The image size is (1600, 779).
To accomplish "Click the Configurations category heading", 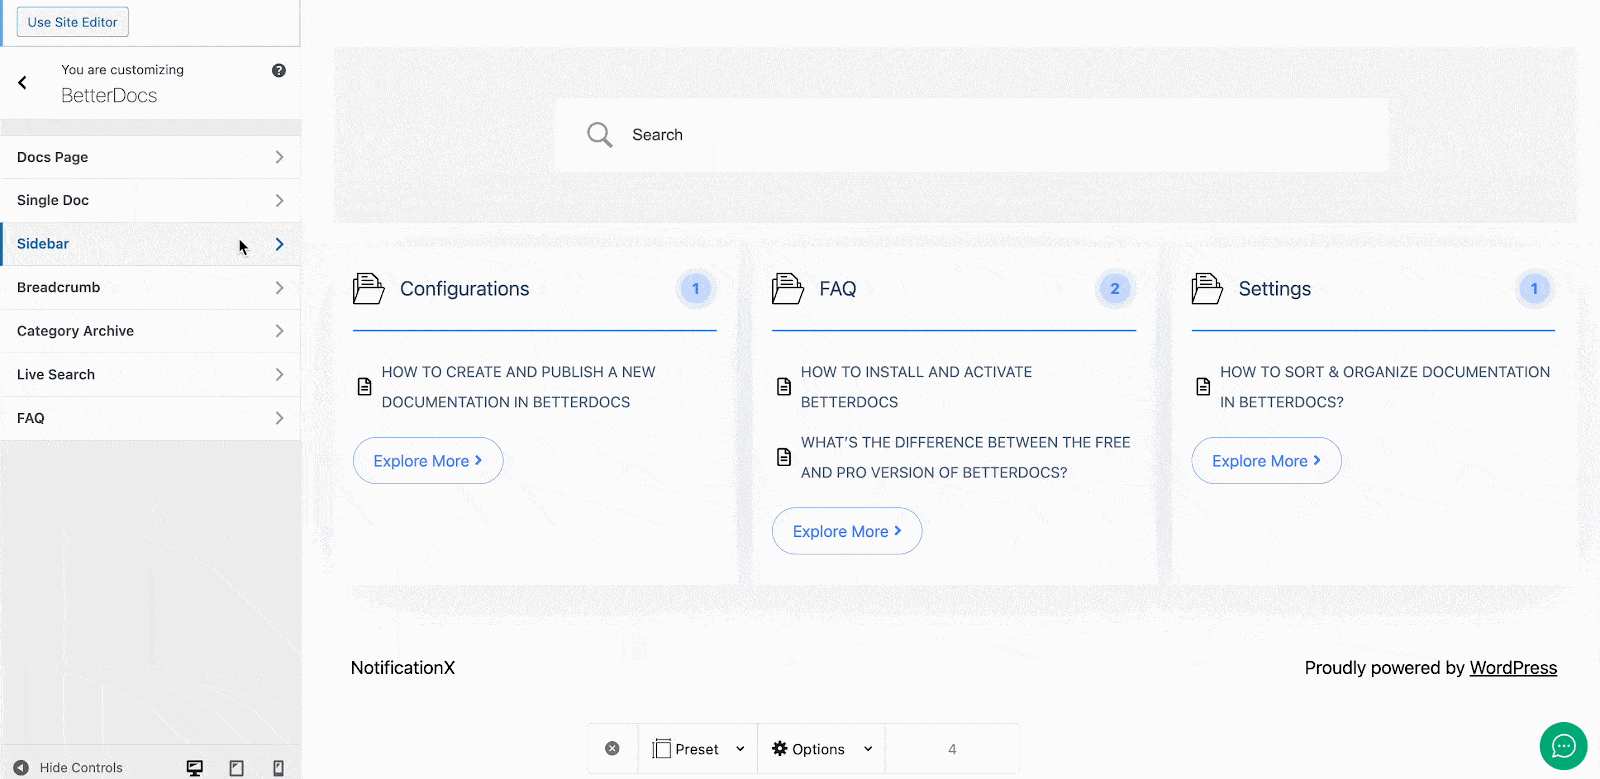I will pos(465,289).
